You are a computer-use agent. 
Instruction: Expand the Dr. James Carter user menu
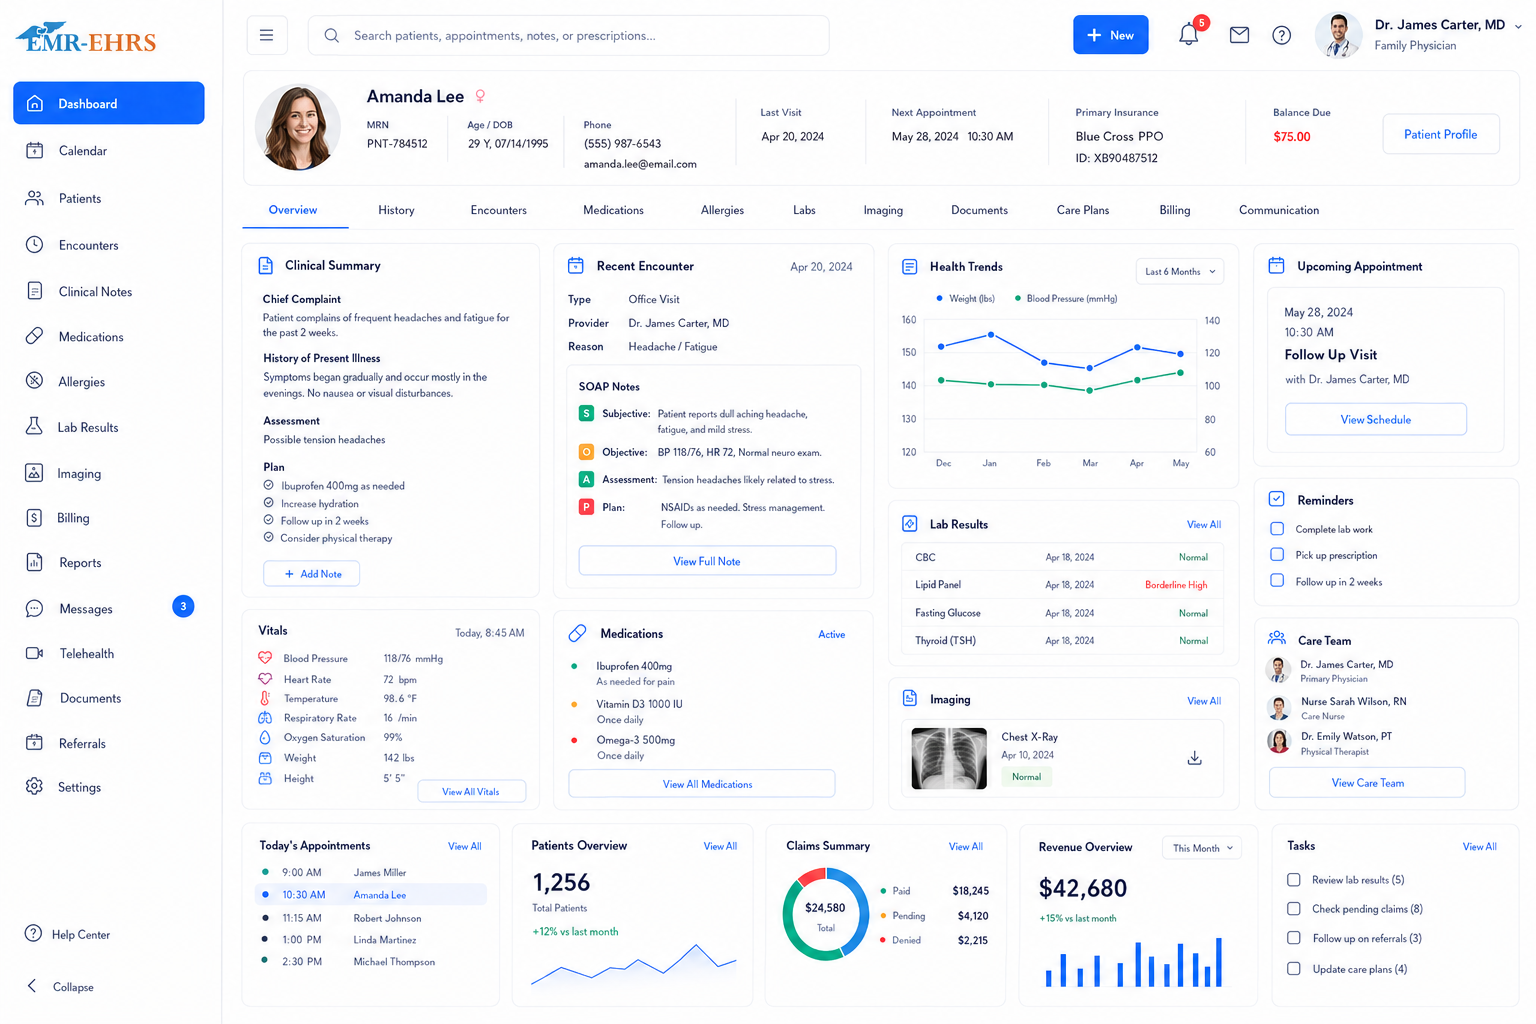point(1517,26)
